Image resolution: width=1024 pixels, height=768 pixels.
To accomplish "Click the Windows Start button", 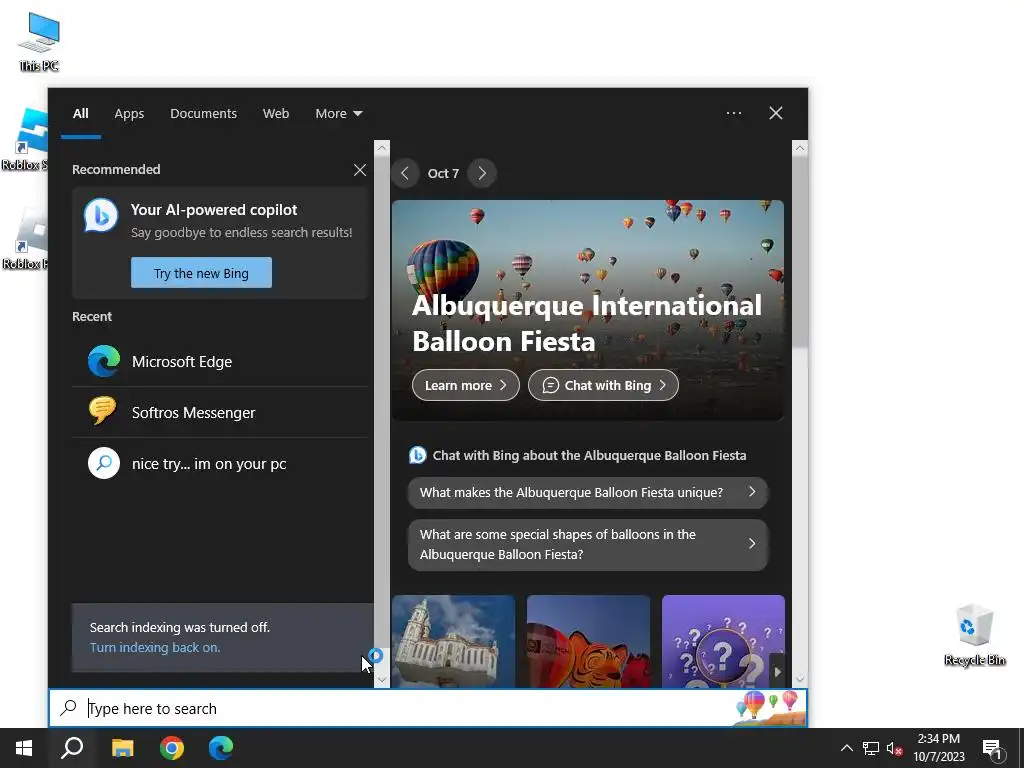I will tap(24, 748).
